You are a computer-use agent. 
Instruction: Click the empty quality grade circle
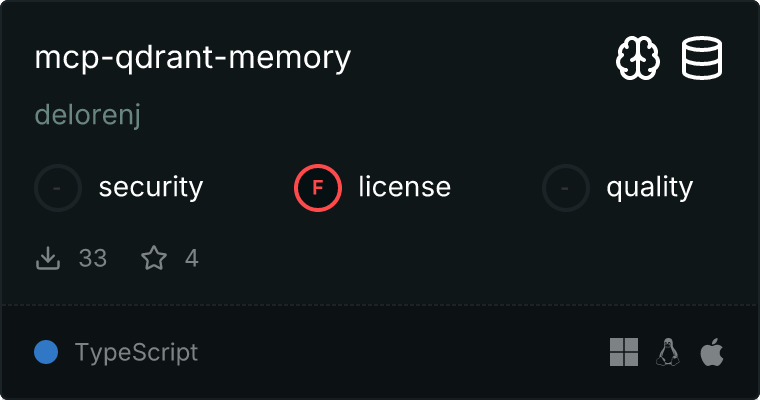point(566,187)
